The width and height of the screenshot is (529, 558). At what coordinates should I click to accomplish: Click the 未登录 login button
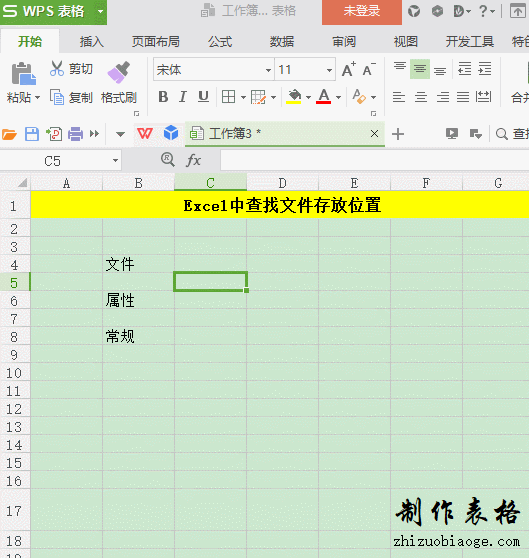click(x=362, y=11)
